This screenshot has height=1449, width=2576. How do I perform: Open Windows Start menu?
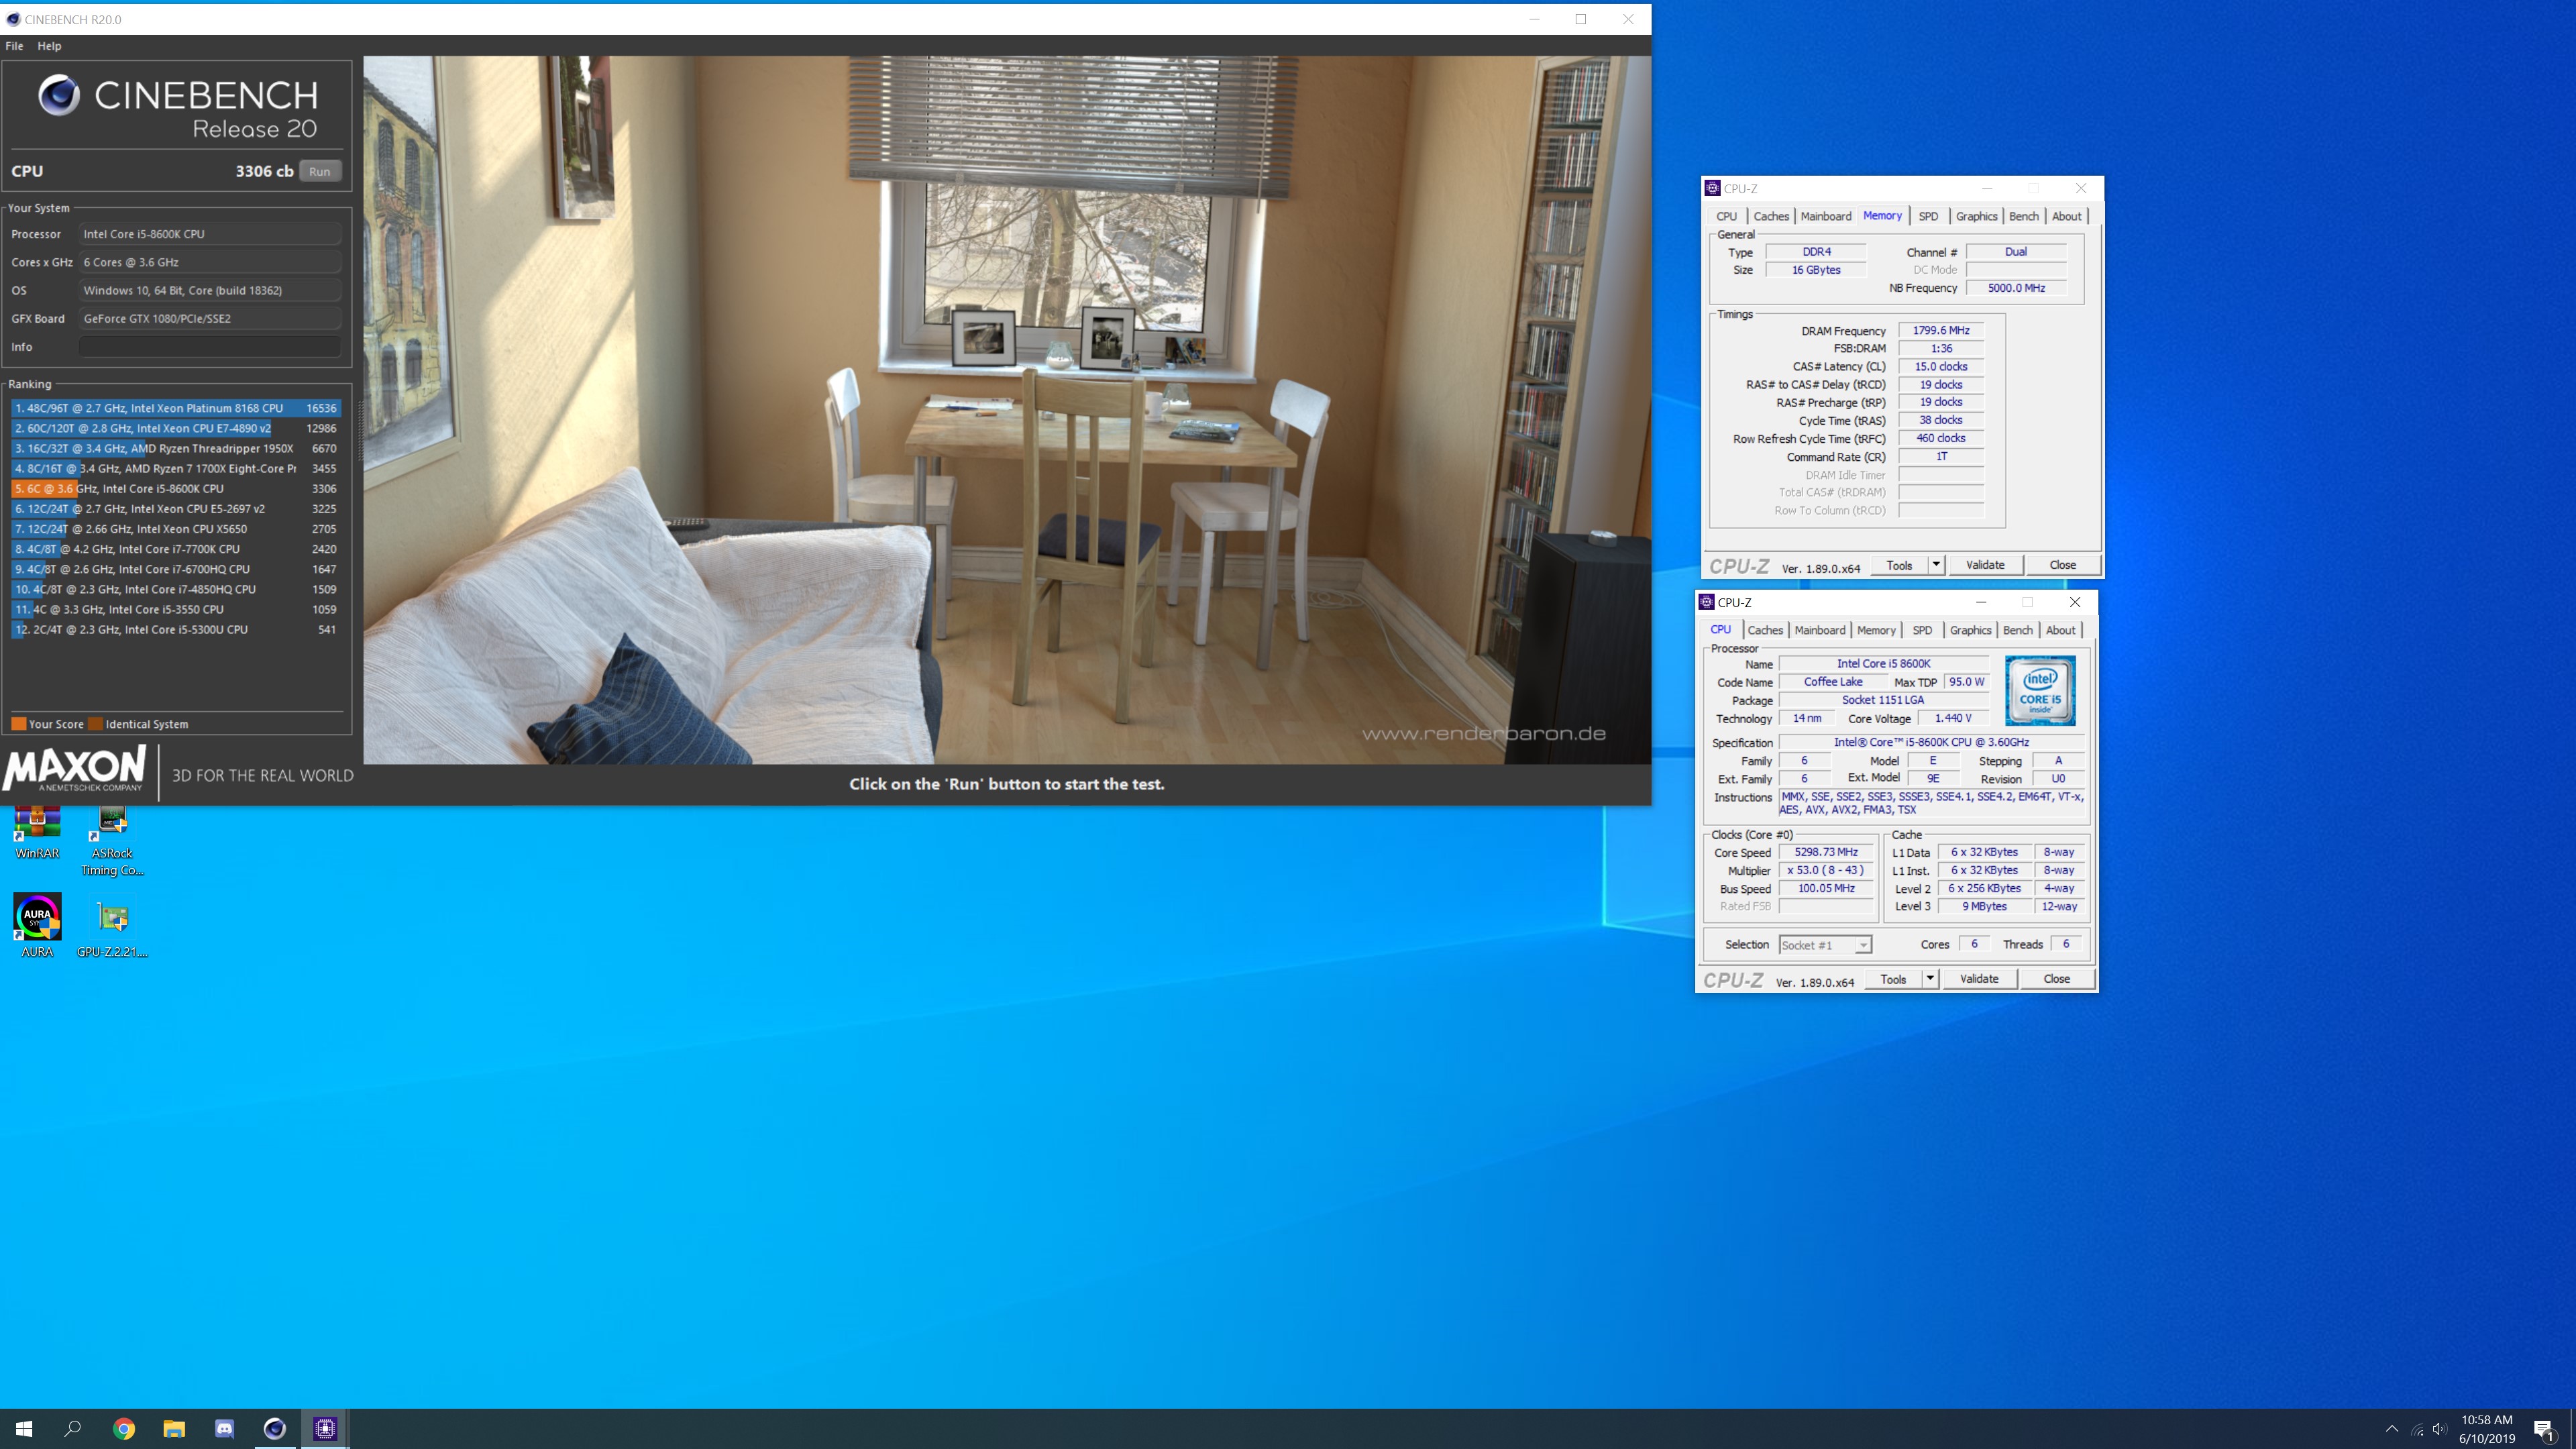pyautogui.click(x=24, y=1428)
